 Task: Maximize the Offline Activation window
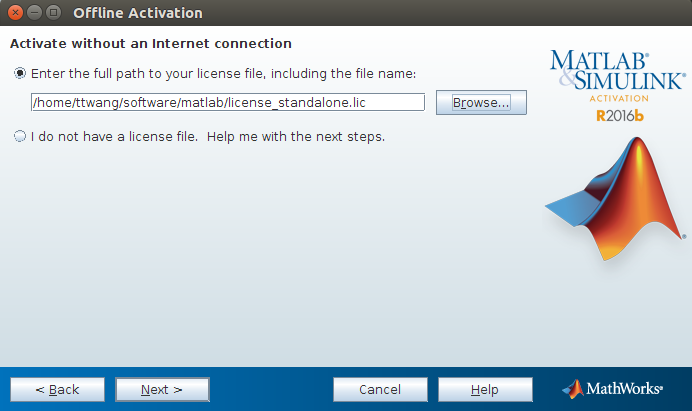(x=53, y=12)
